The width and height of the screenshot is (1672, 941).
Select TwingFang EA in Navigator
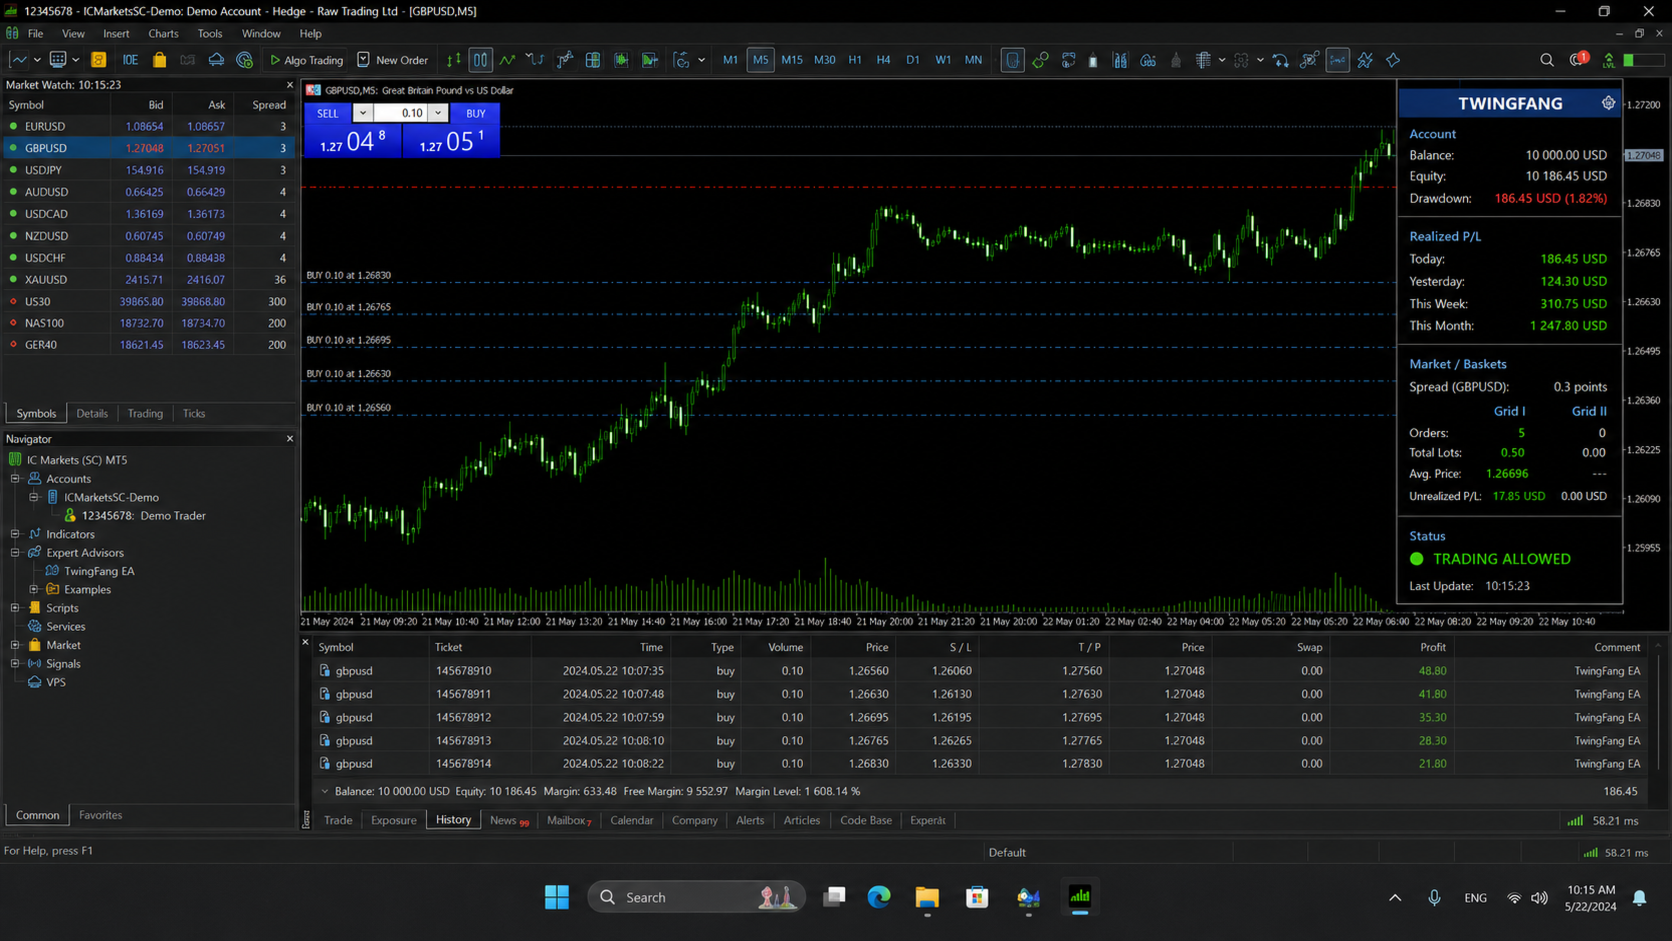click(99, 571)
